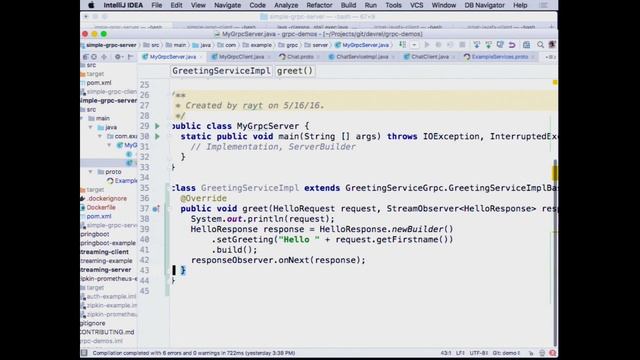The image size is (640, 360).
Task: Click the MyGrpcServer.java navigation bar crumb
Action: click(x=362, y=45)
